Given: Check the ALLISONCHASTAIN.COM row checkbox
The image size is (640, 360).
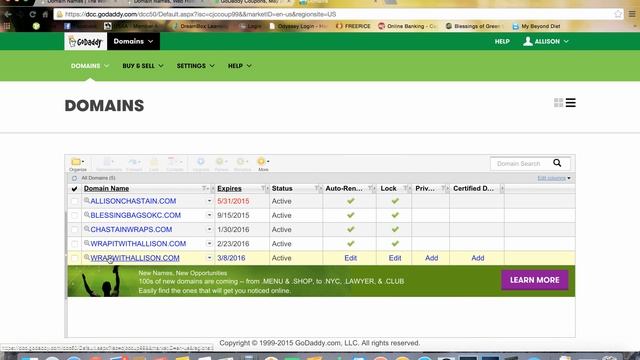Looking at the screenshot, I should coord(74,201).
